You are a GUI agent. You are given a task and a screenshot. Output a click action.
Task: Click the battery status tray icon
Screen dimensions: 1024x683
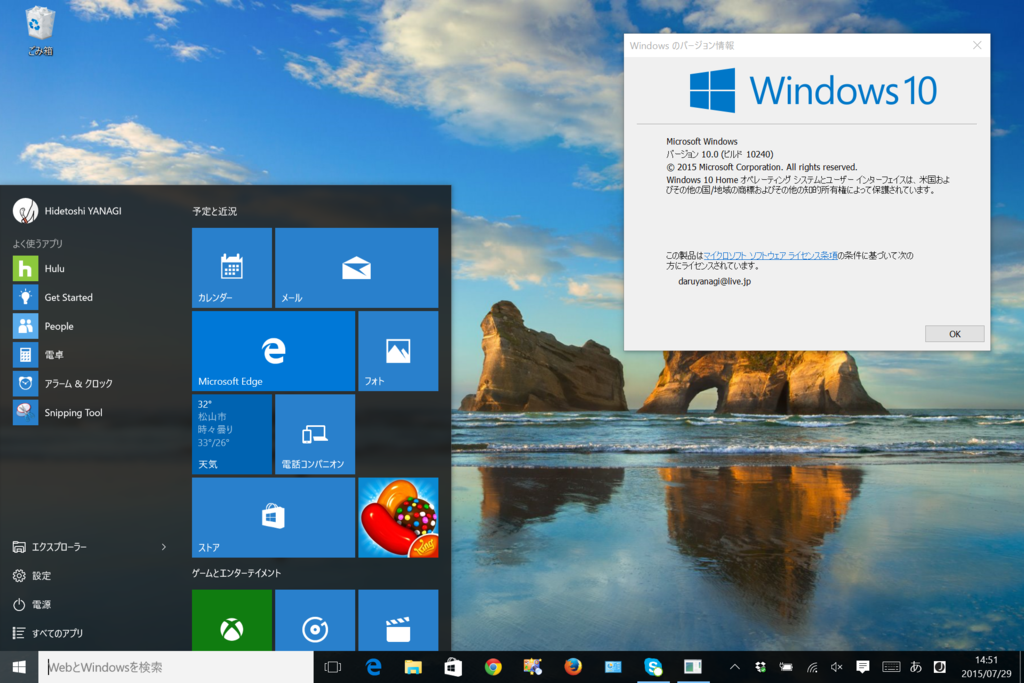pos(786,667)
